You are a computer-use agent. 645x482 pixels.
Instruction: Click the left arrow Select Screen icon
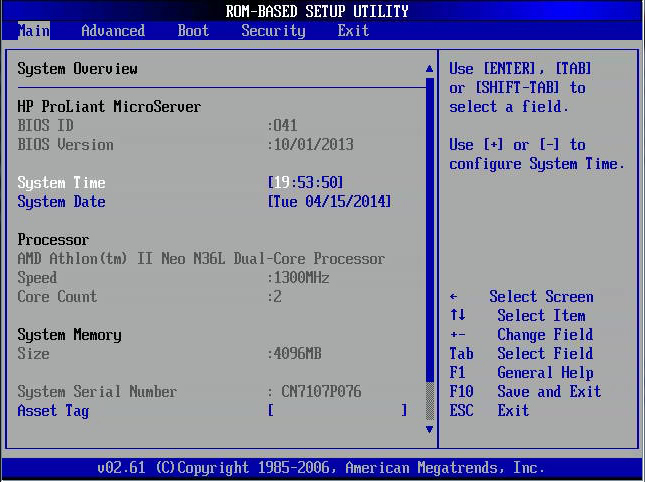coord(453,297)
